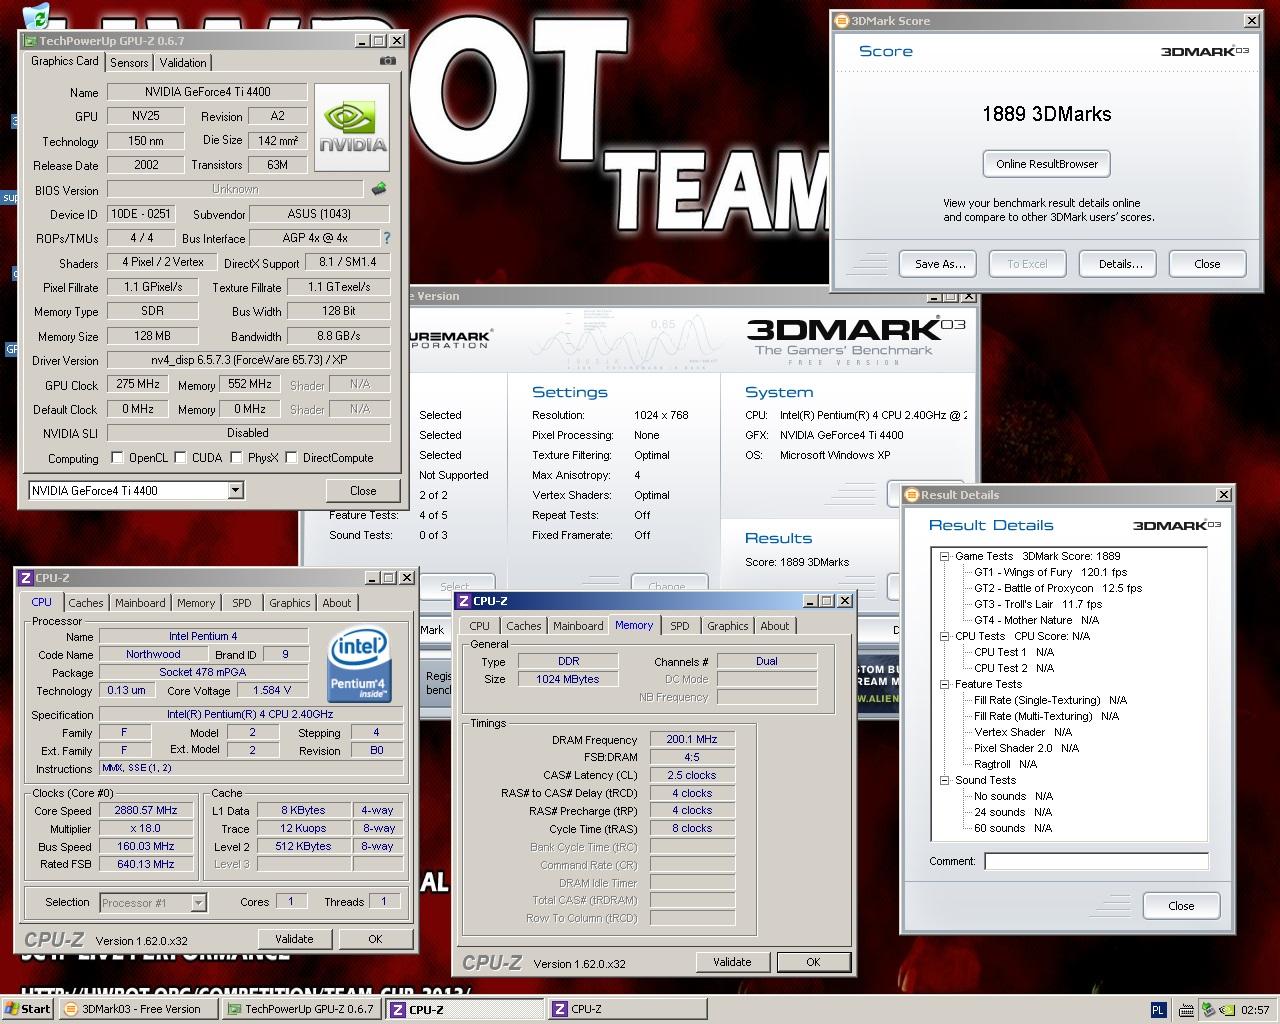Image resolution: width=1280 pixels, height=1024 pixels.
Task: Select the GT3 - Troll's Lair result row
Action: pos(1038,604)
